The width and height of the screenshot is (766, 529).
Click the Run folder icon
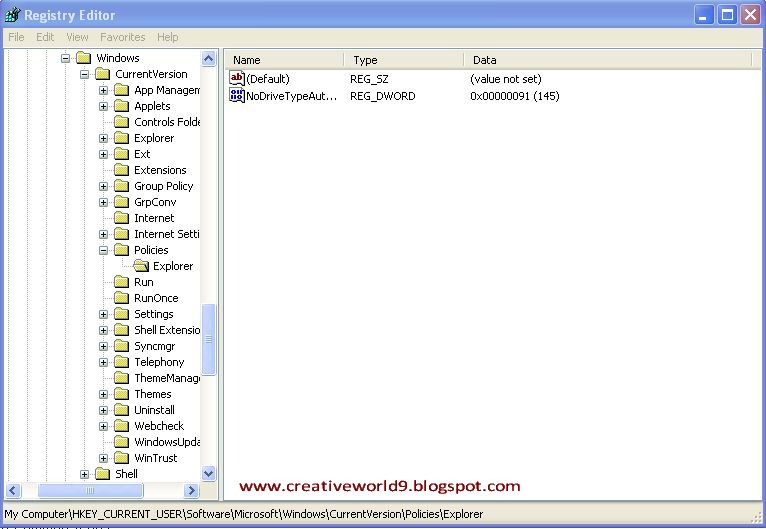[x=122, y=282]
